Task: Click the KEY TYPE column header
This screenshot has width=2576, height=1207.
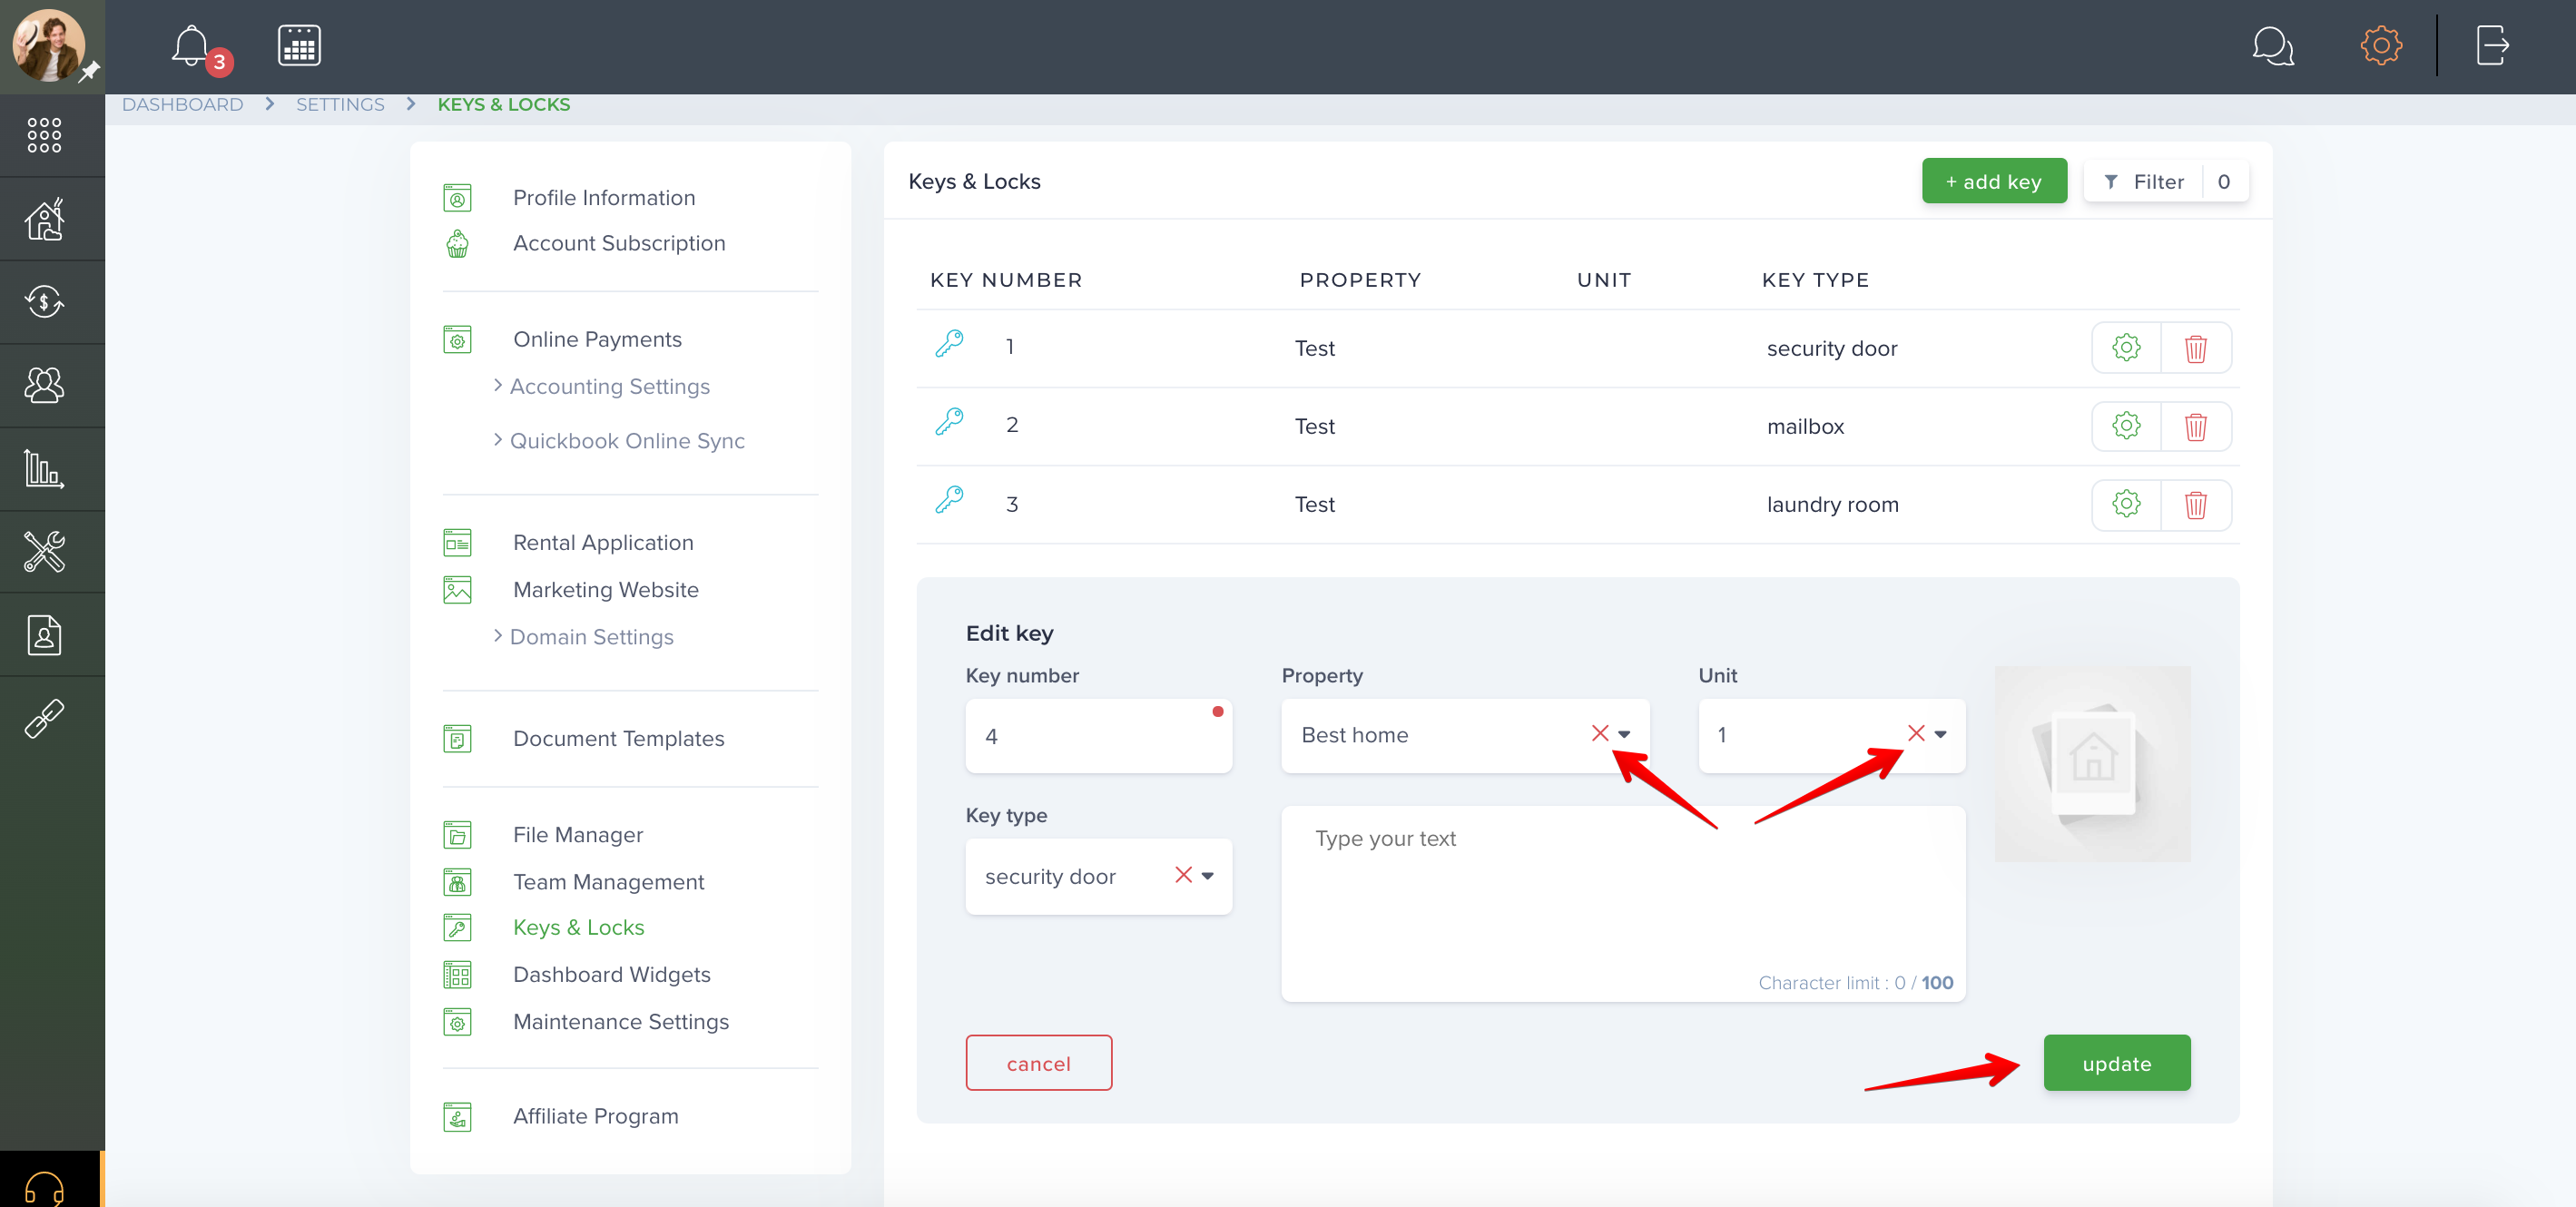Action: coord(1815,280)
